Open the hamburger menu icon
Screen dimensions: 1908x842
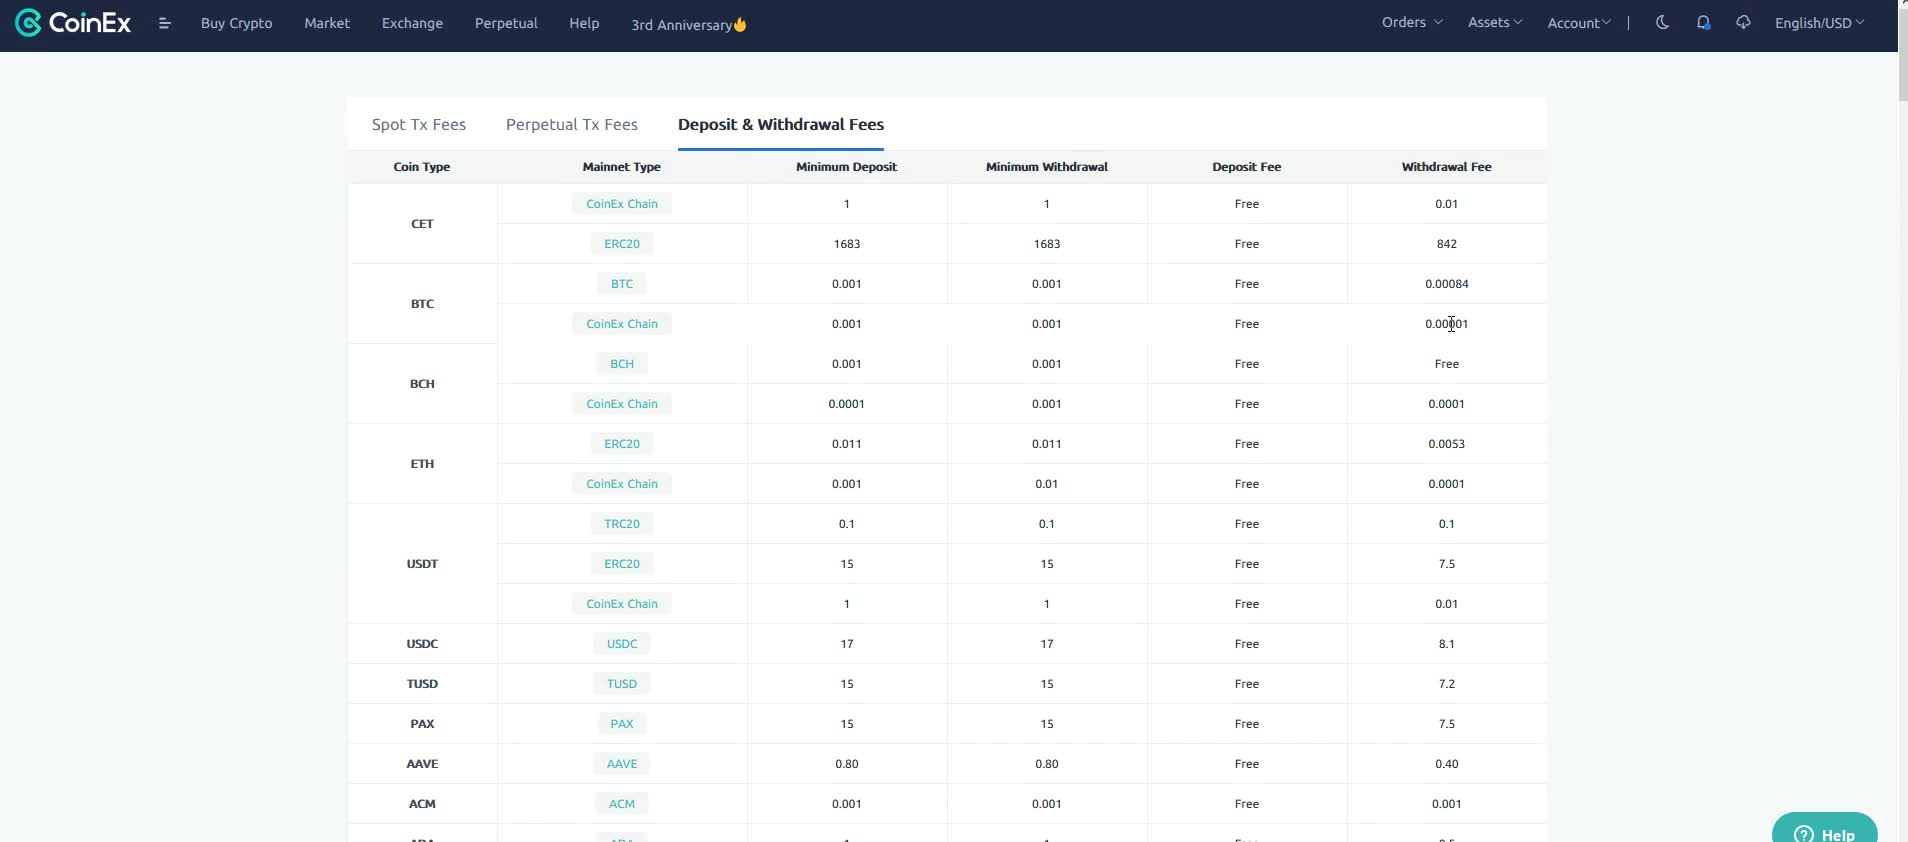pos(165,23)
